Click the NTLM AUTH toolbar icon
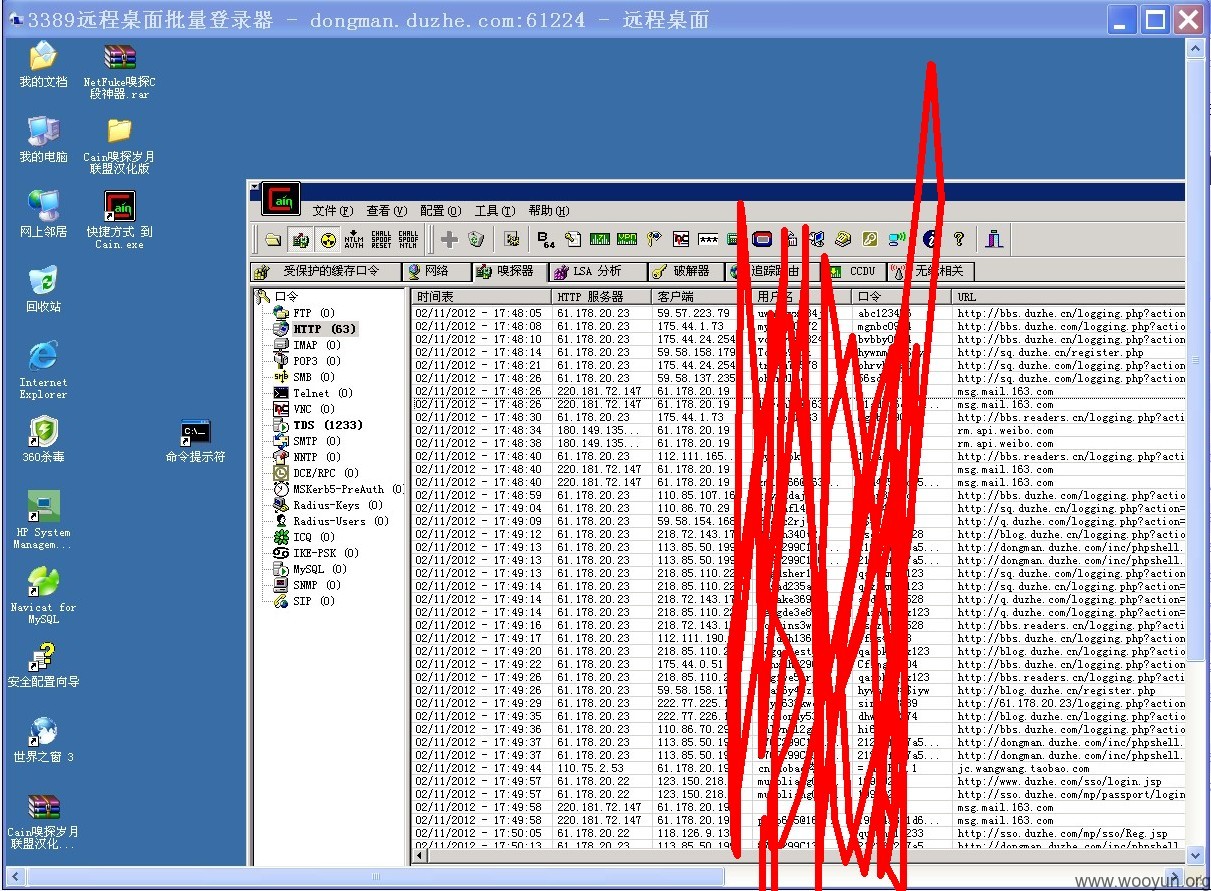Screen dimensions: 1211x891 [x=354, y=239]
